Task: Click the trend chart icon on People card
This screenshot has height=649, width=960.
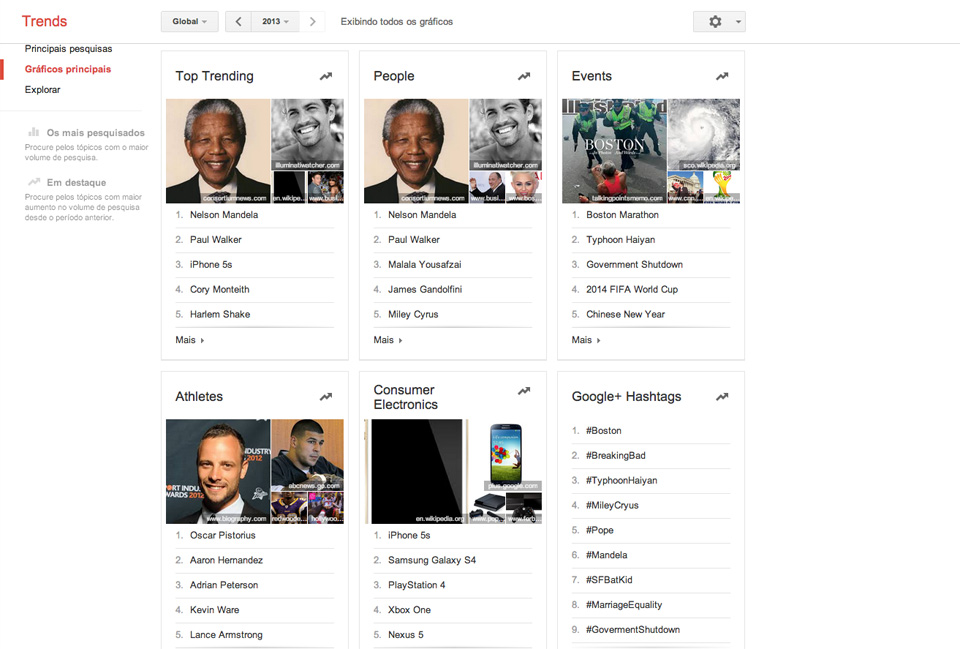Action: [523, 75]
